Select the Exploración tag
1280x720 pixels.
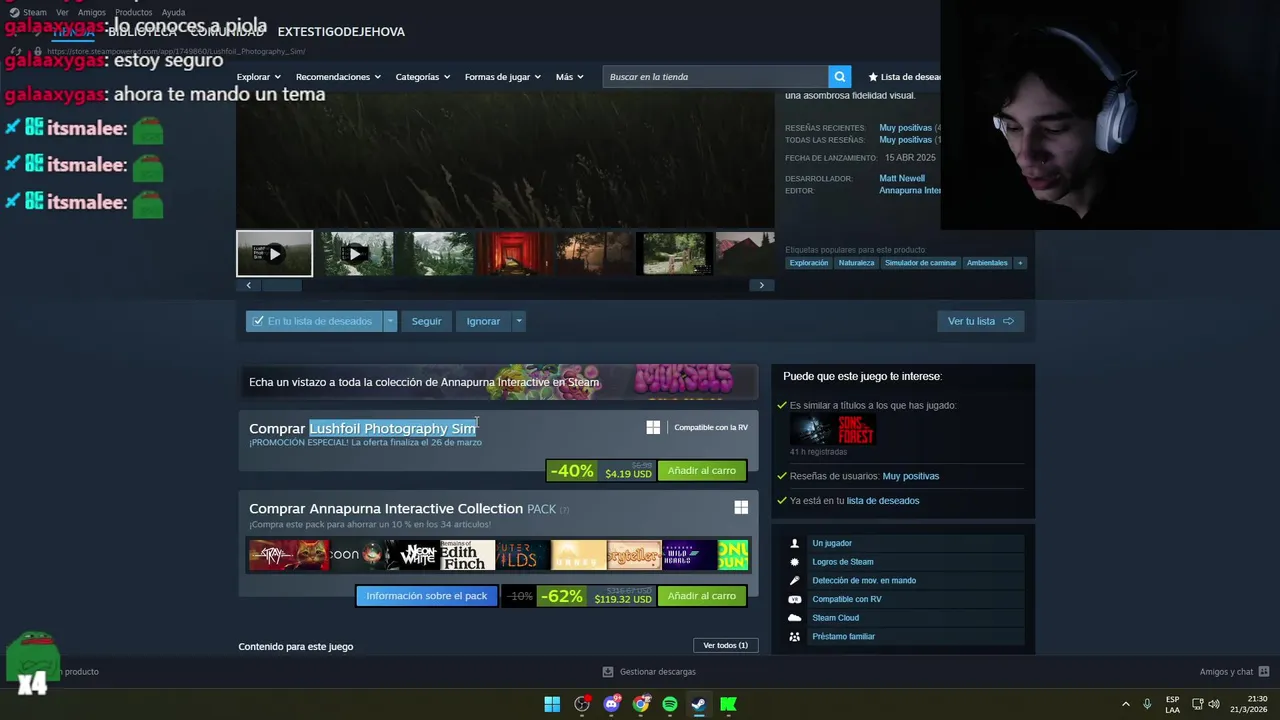click(809, 263)
